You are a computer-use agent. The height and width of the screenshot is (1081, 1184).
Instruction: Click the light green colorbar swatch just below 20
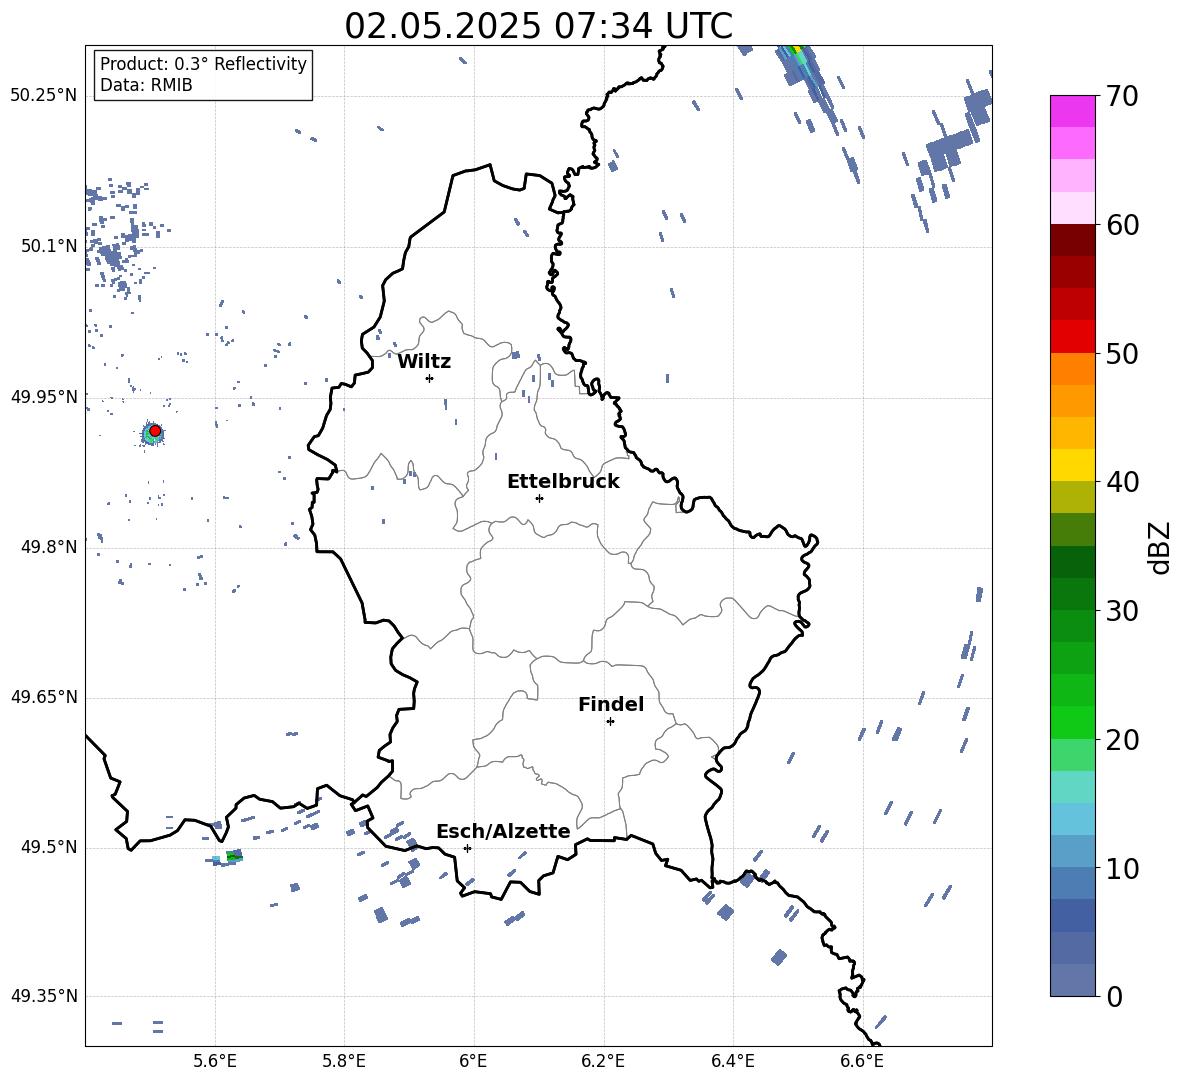(1072, 755)
